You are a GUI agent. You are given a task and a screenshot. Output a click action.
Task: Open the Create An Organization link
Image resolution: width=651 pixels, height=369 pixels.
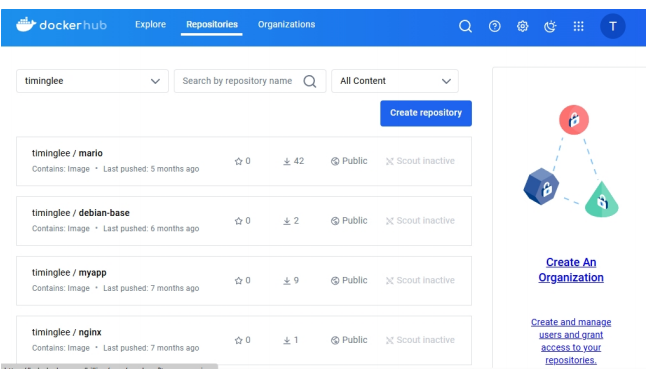571,270
